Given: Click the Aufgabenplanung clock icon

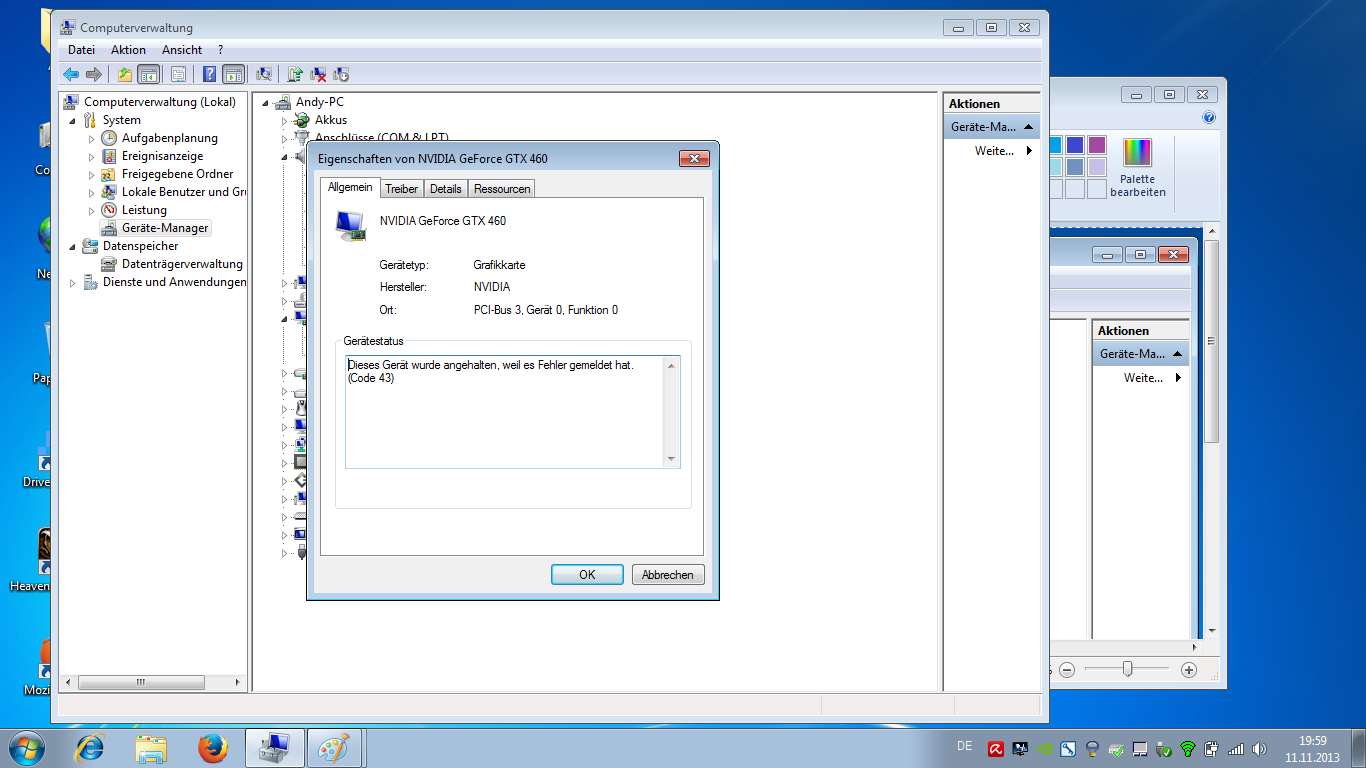Looking at the screenshot, I should tap(109, 138).
